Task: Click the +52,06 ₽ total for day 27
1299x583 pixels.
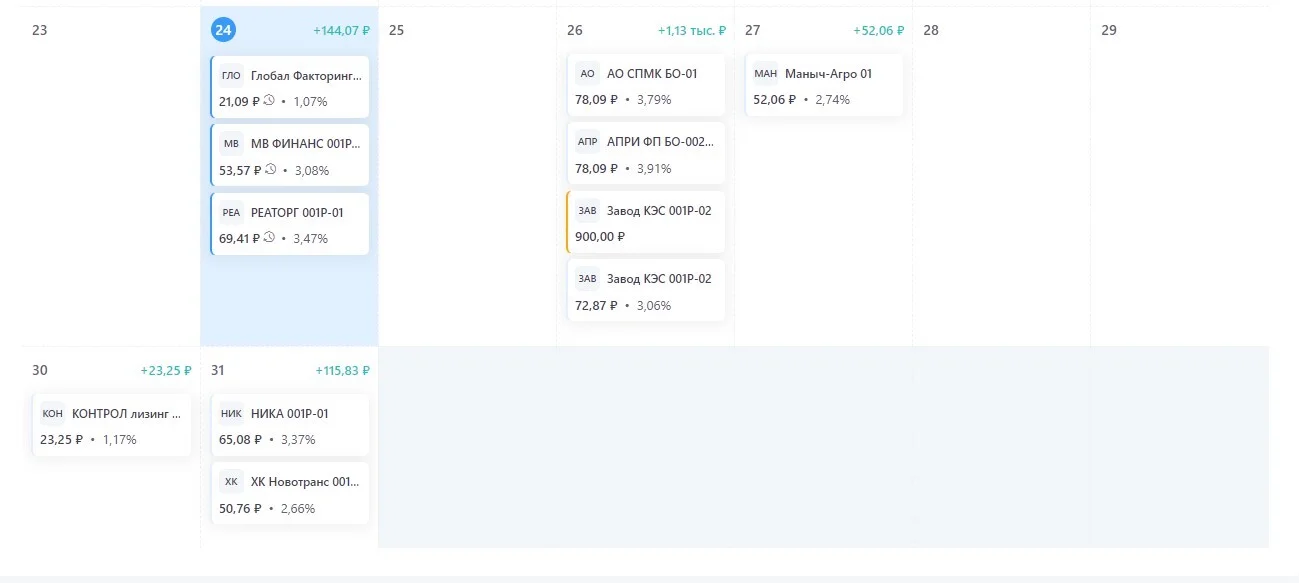Action: point(879,31)
